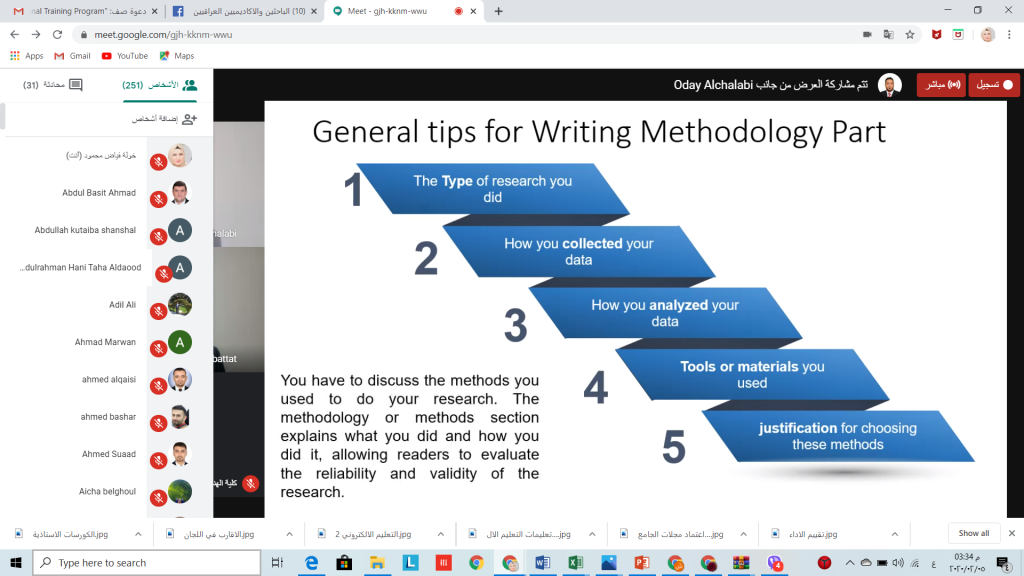
Task: Click the translate page icon in address bar
Action: (888, 34)
